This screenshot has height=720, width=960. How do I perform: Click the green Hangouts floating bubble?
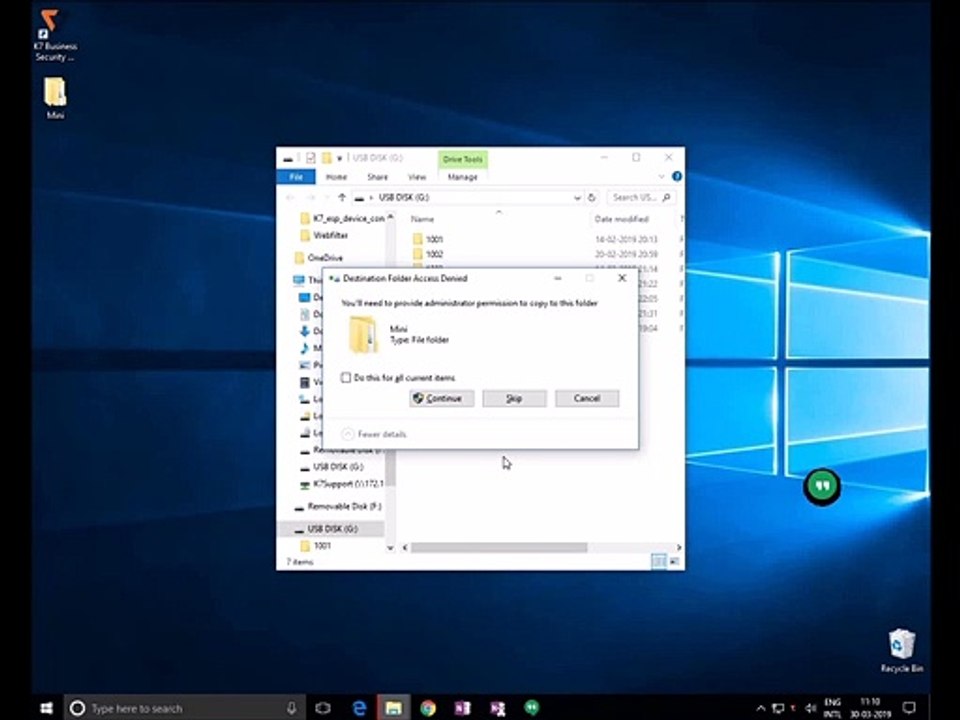(x=822, y=487)
